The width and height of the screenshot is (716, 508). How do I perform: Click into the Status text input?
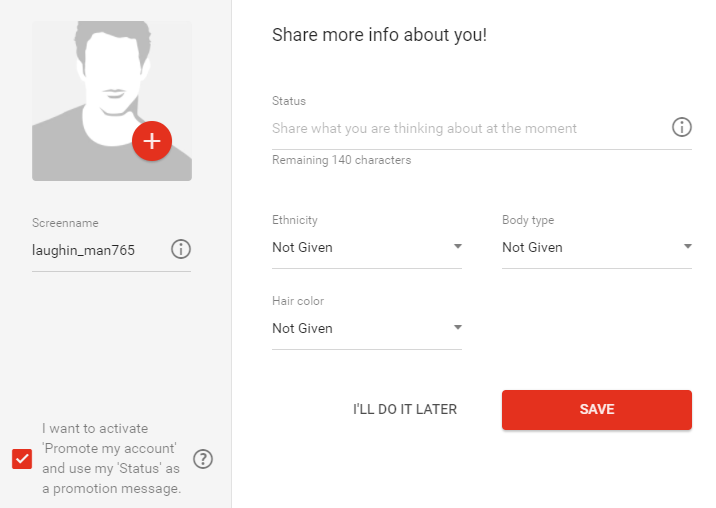(468, 128)
